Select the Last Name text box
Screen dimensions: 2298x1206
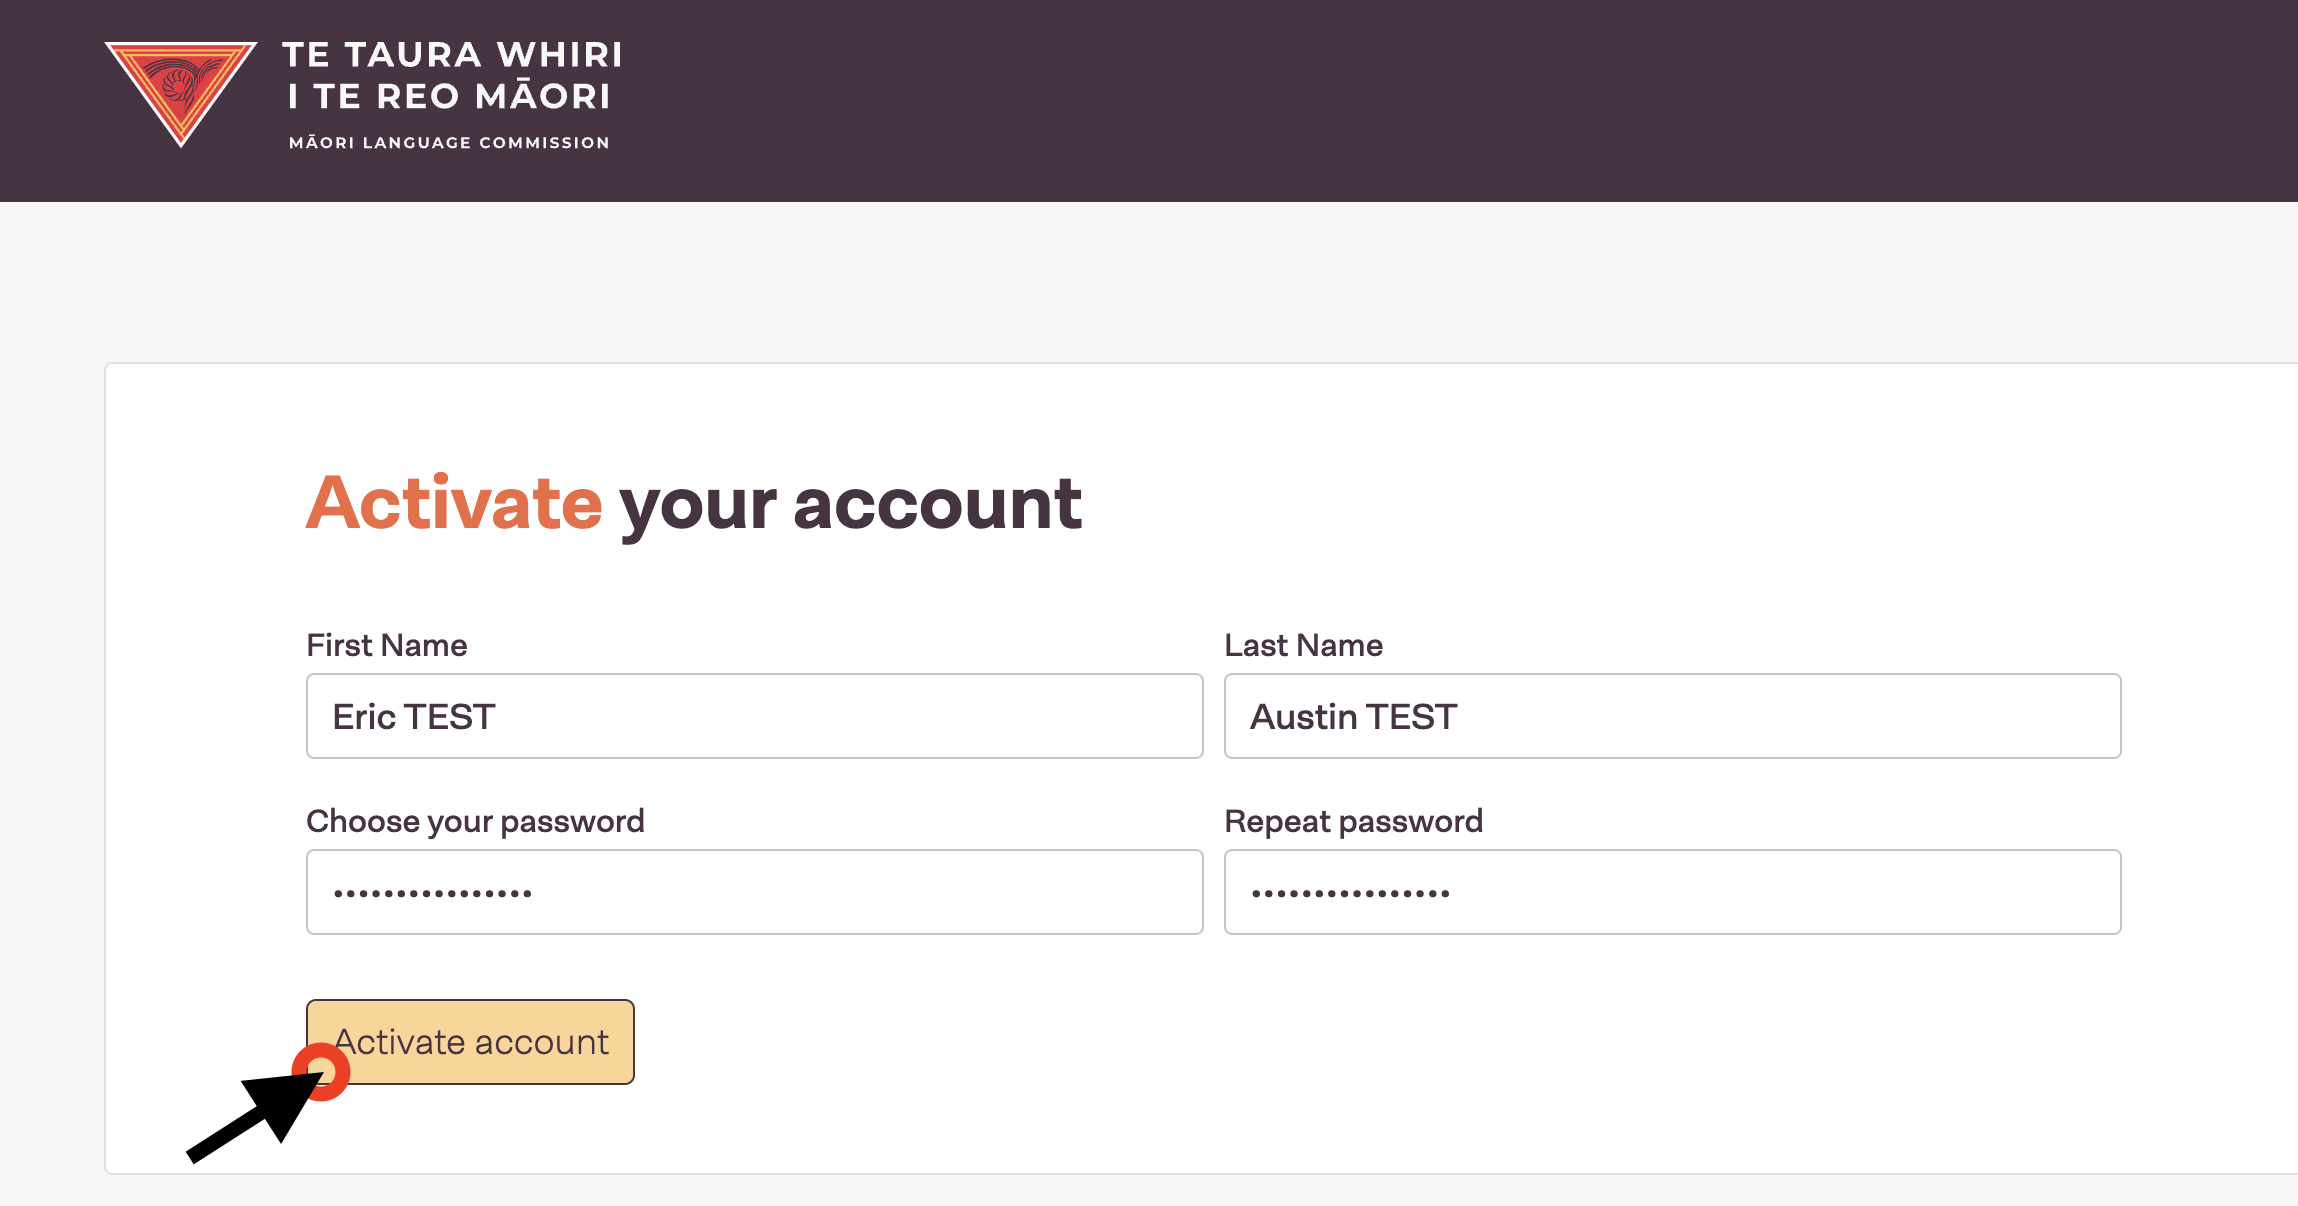coord(1672,716)
